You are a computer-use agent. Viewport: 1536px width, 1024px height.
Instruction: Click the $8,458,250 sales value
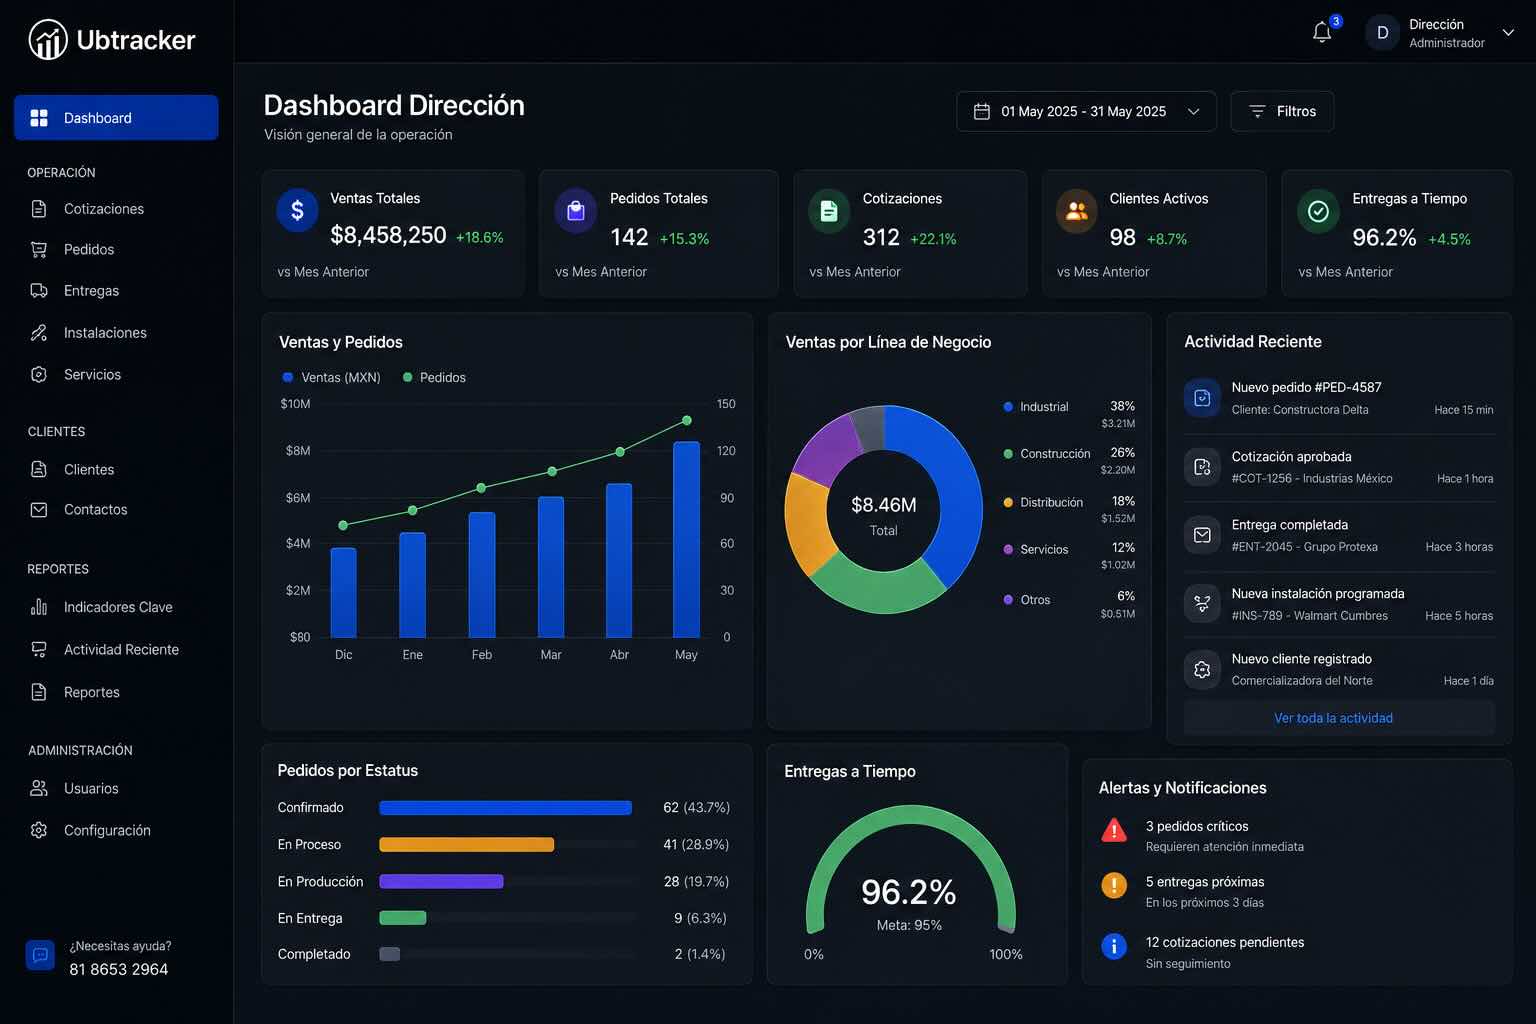[x=388, y=235]
